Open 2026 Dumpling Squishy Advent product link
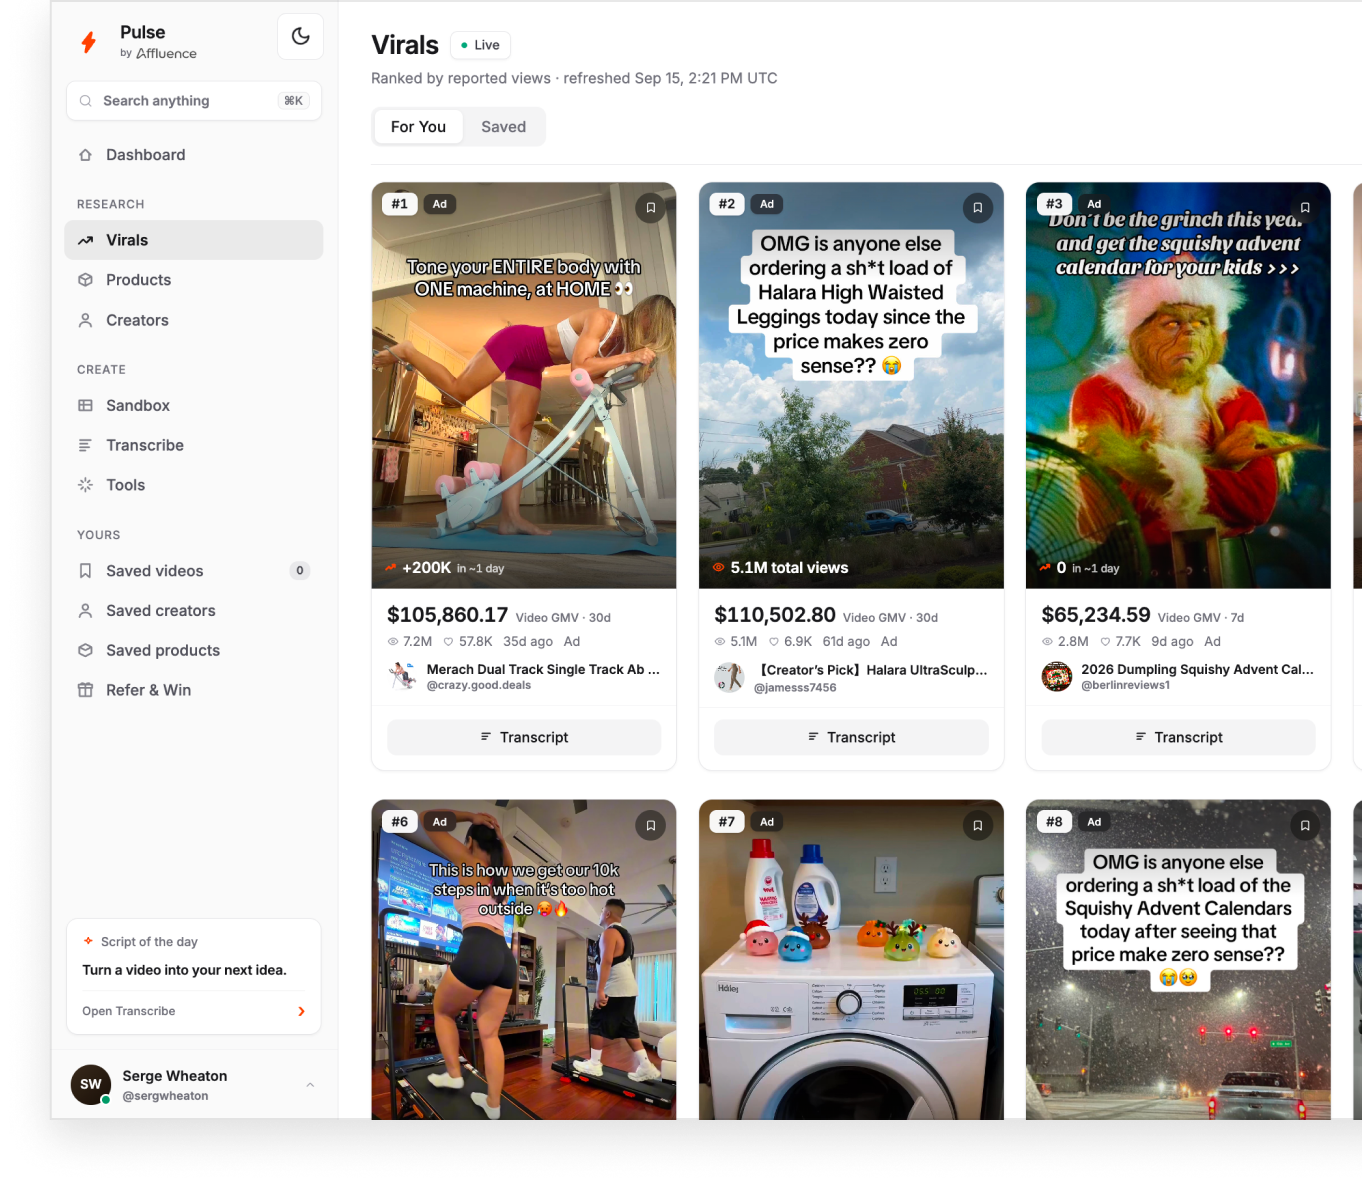Screen dimensions: 1362x1186 tap(1197, 670)
